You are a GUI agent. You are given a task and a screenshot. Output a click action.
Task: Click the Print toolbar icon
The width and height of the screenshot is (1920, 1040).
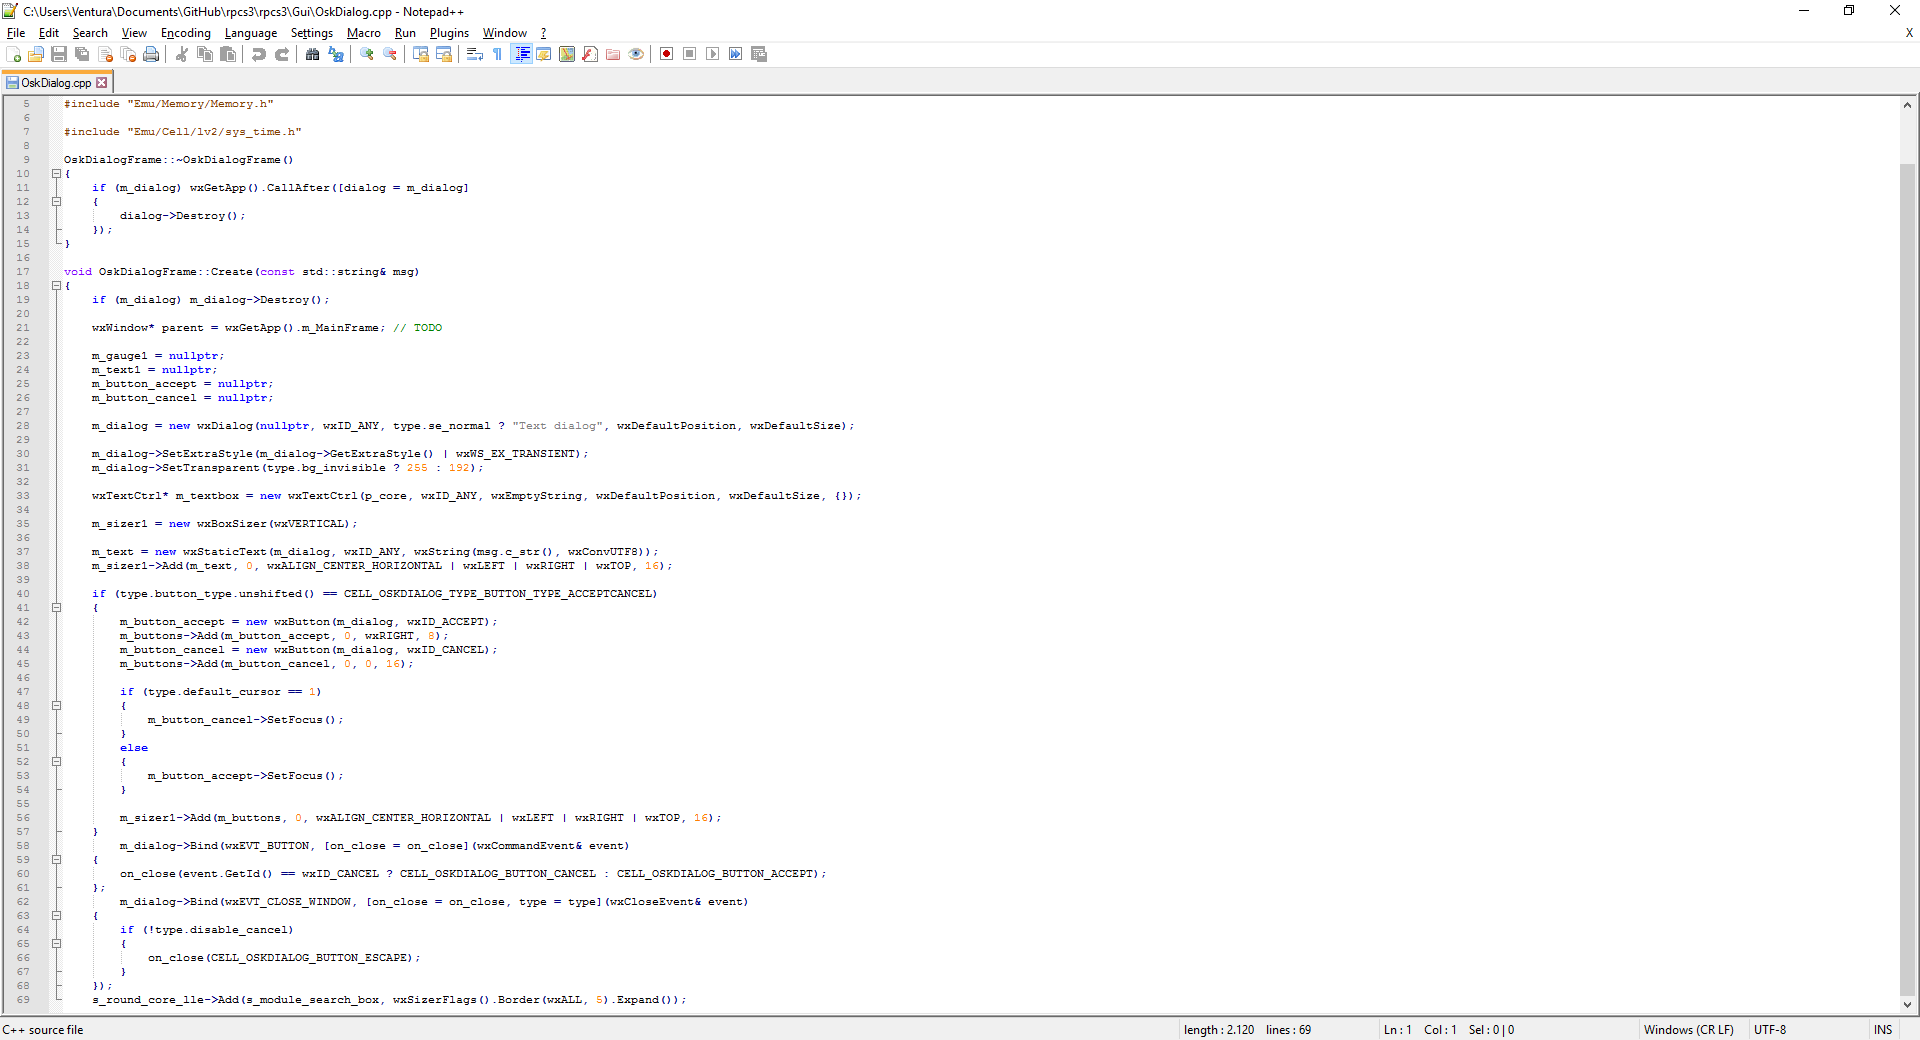pos(151,54)
